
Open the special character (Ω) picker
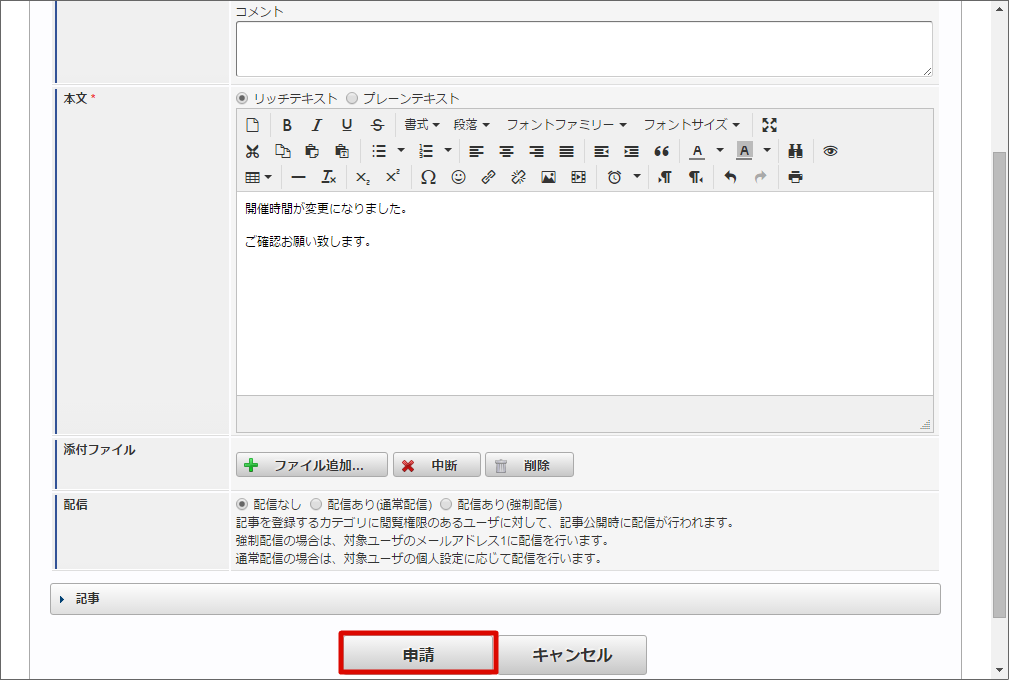pos(429,177)
